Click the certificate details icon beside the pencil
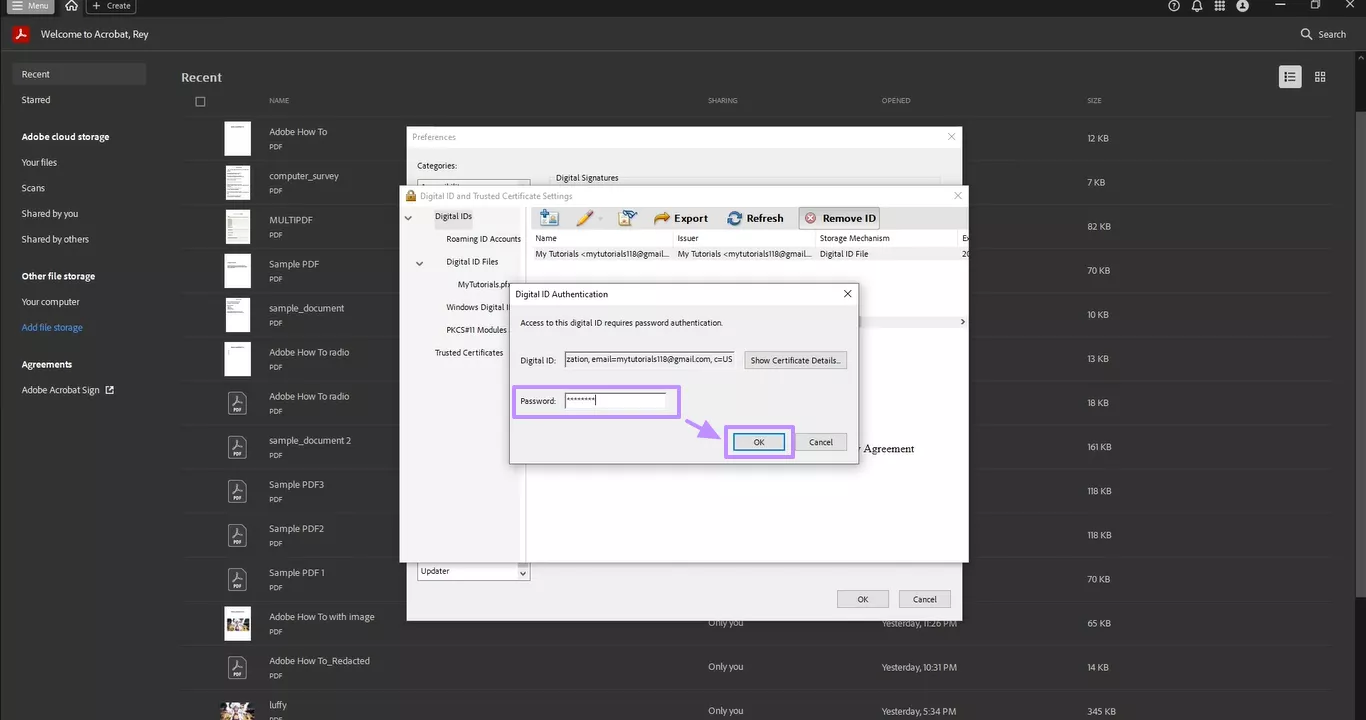 [627, 218]
